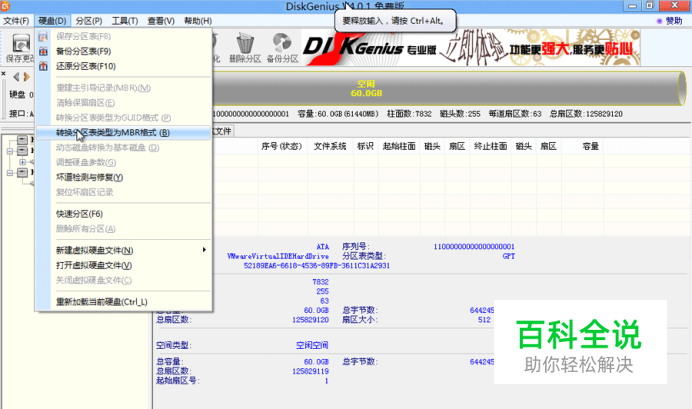692x409 pixels.
Task: Open the 工具(T) menu
Action: tap(125, 21)
